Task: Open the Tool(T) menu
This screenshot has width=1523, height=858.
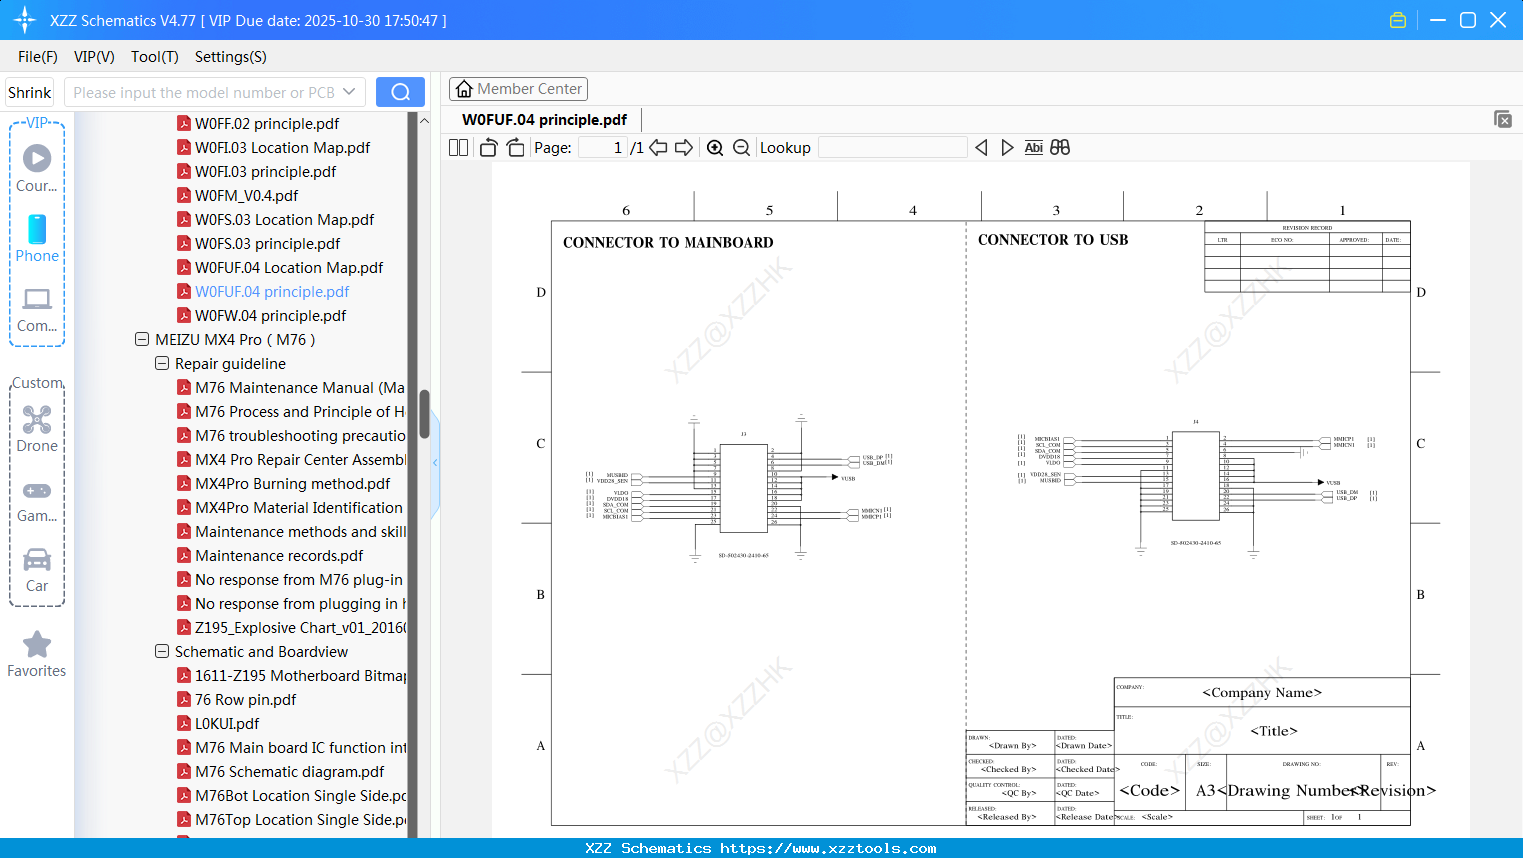Action: click(x=154, y=57)
